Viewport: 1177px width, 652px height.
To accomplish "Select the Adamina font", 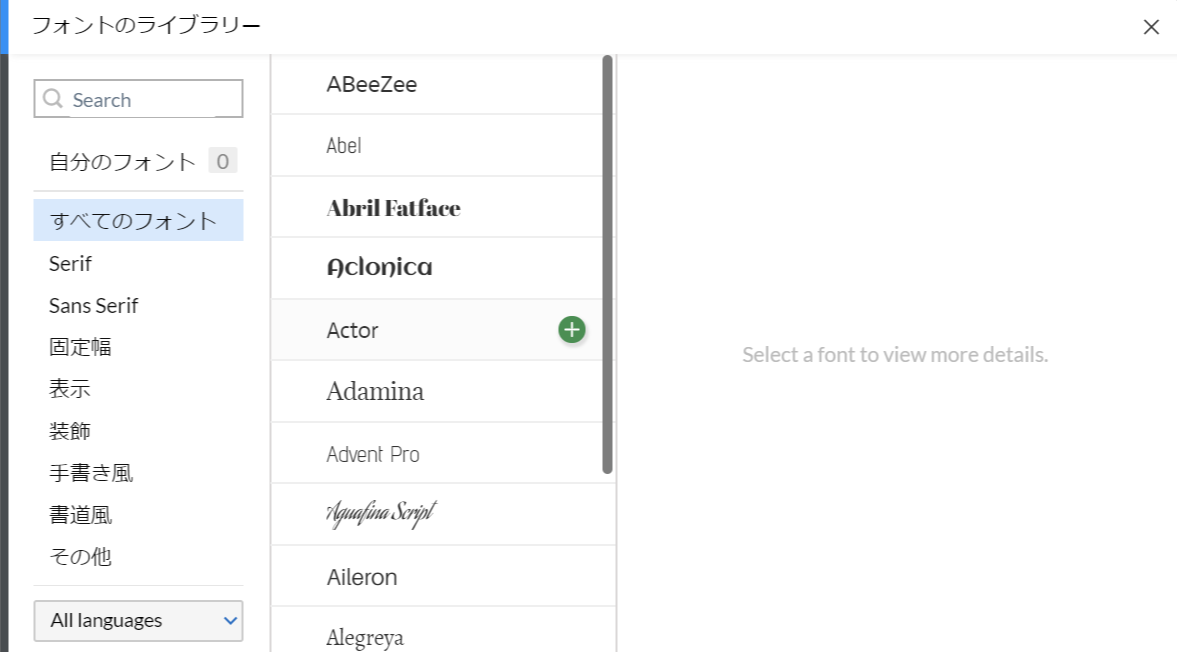I will [375, 391].
